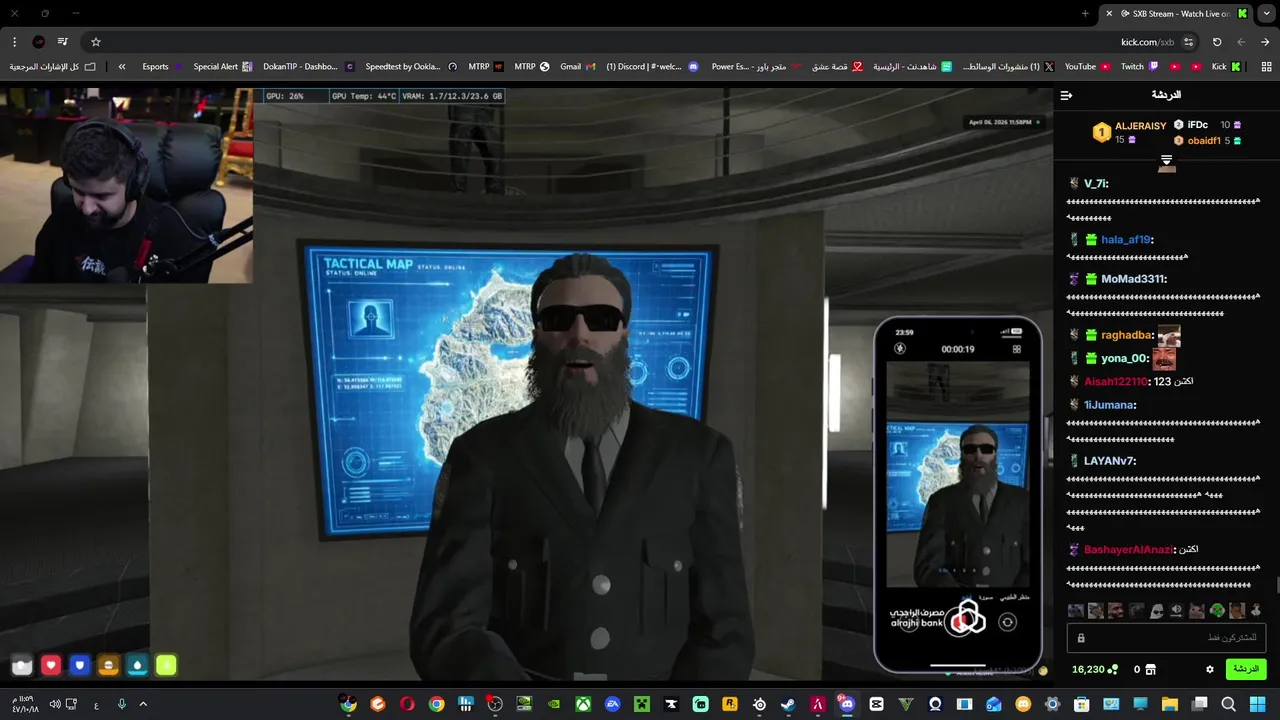The image size is (1280, 720).
Task: Click the red heart reaction button
Action: tap(51, 665)
